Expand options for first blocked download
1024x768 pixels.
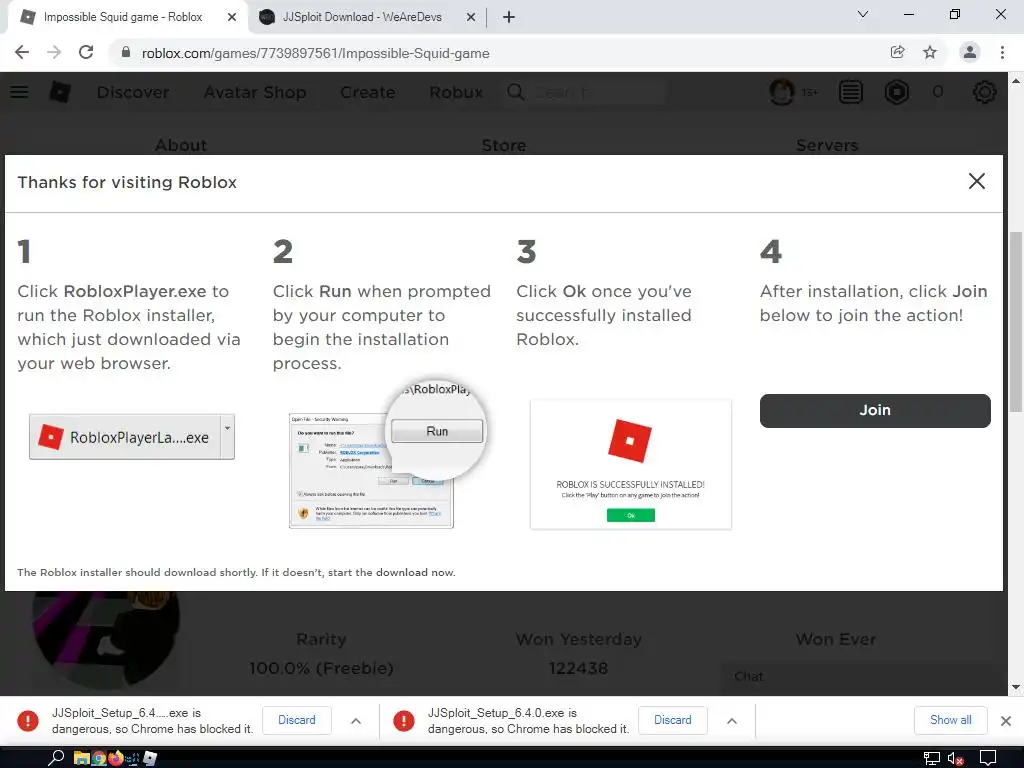356,720
